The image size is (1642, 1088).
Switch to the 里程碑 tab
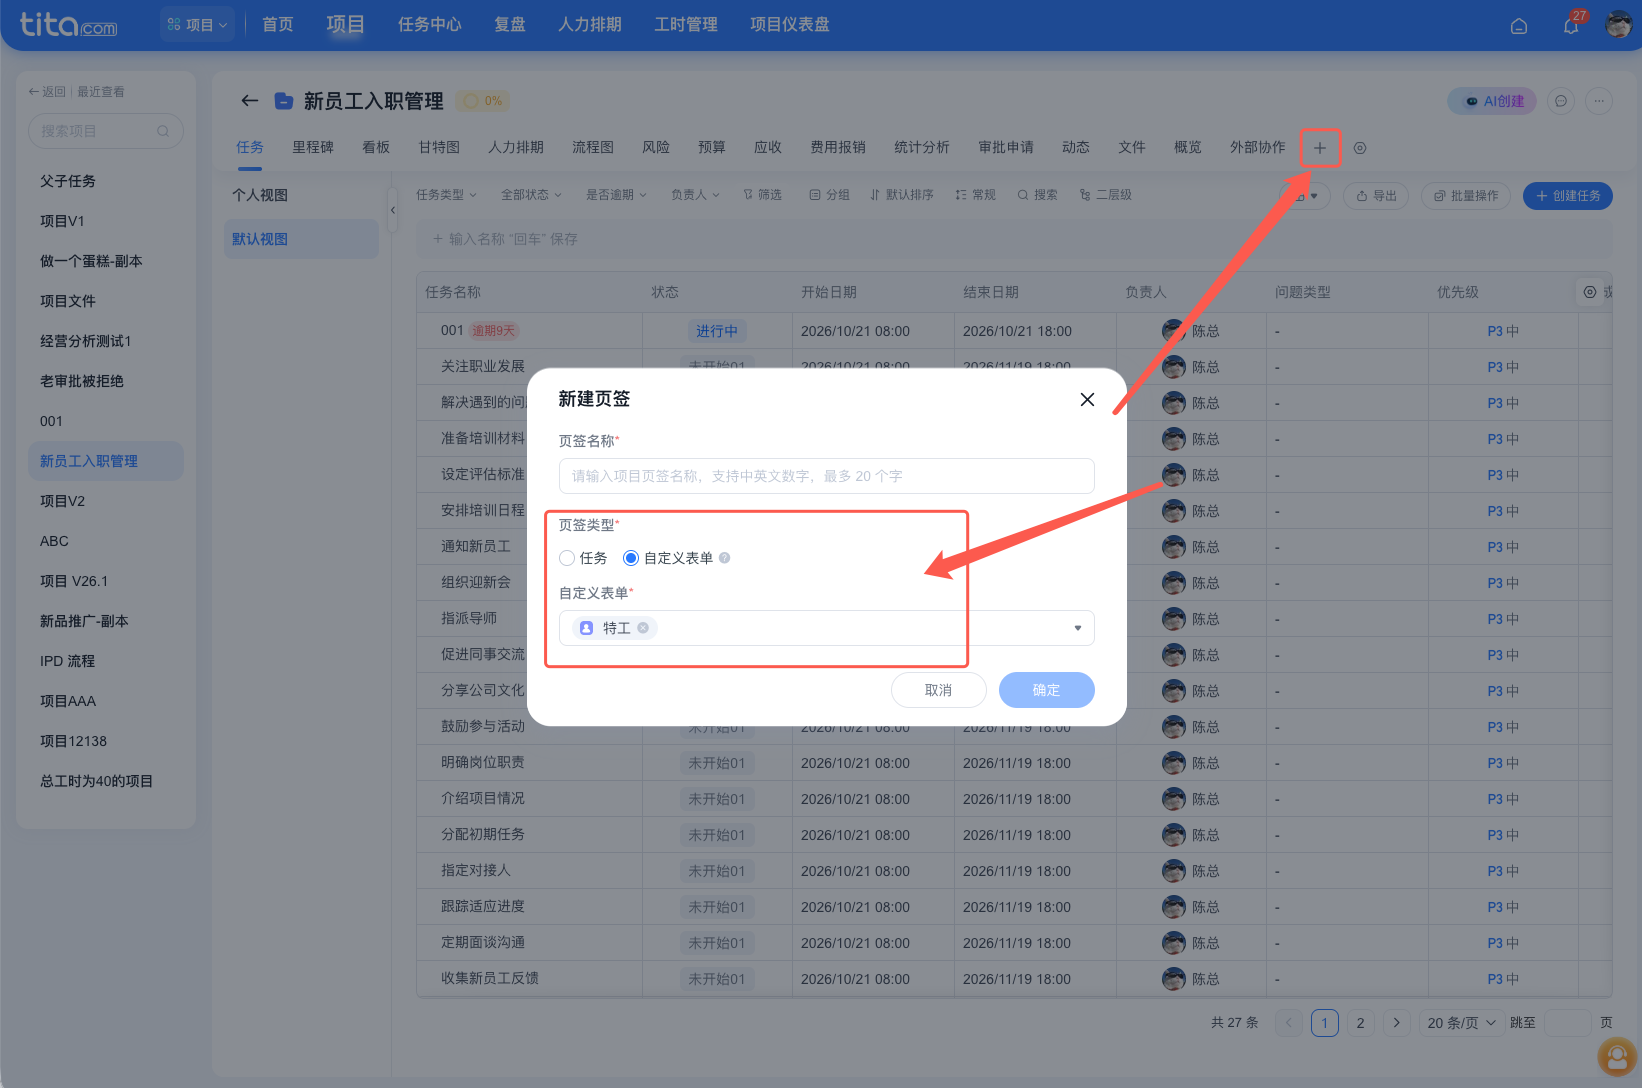tap(313, 147)
